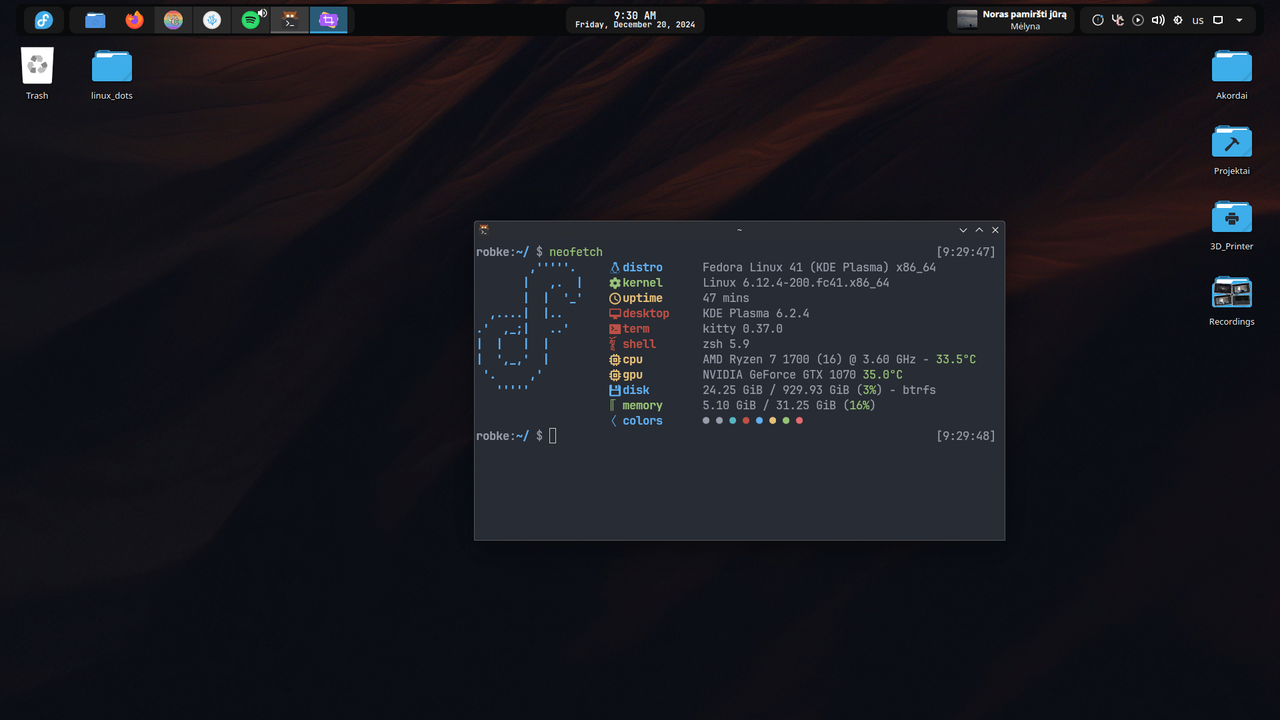
Task: Open the circular notifications tray icon
Action: tap(1098, 20)
